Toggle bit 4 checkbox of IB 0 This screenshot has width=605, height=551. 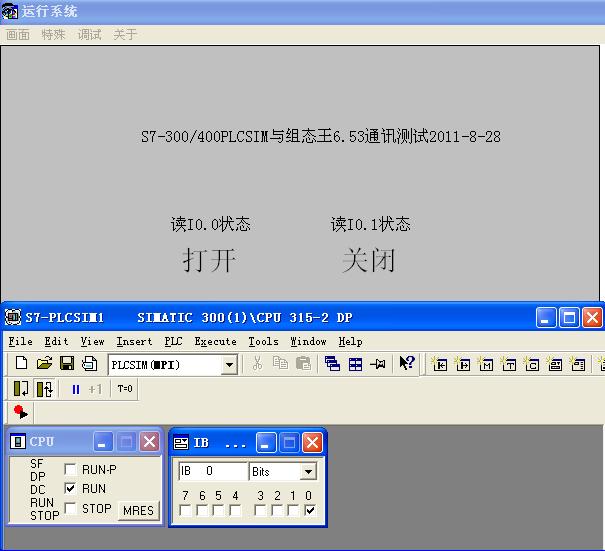(235, 510)
